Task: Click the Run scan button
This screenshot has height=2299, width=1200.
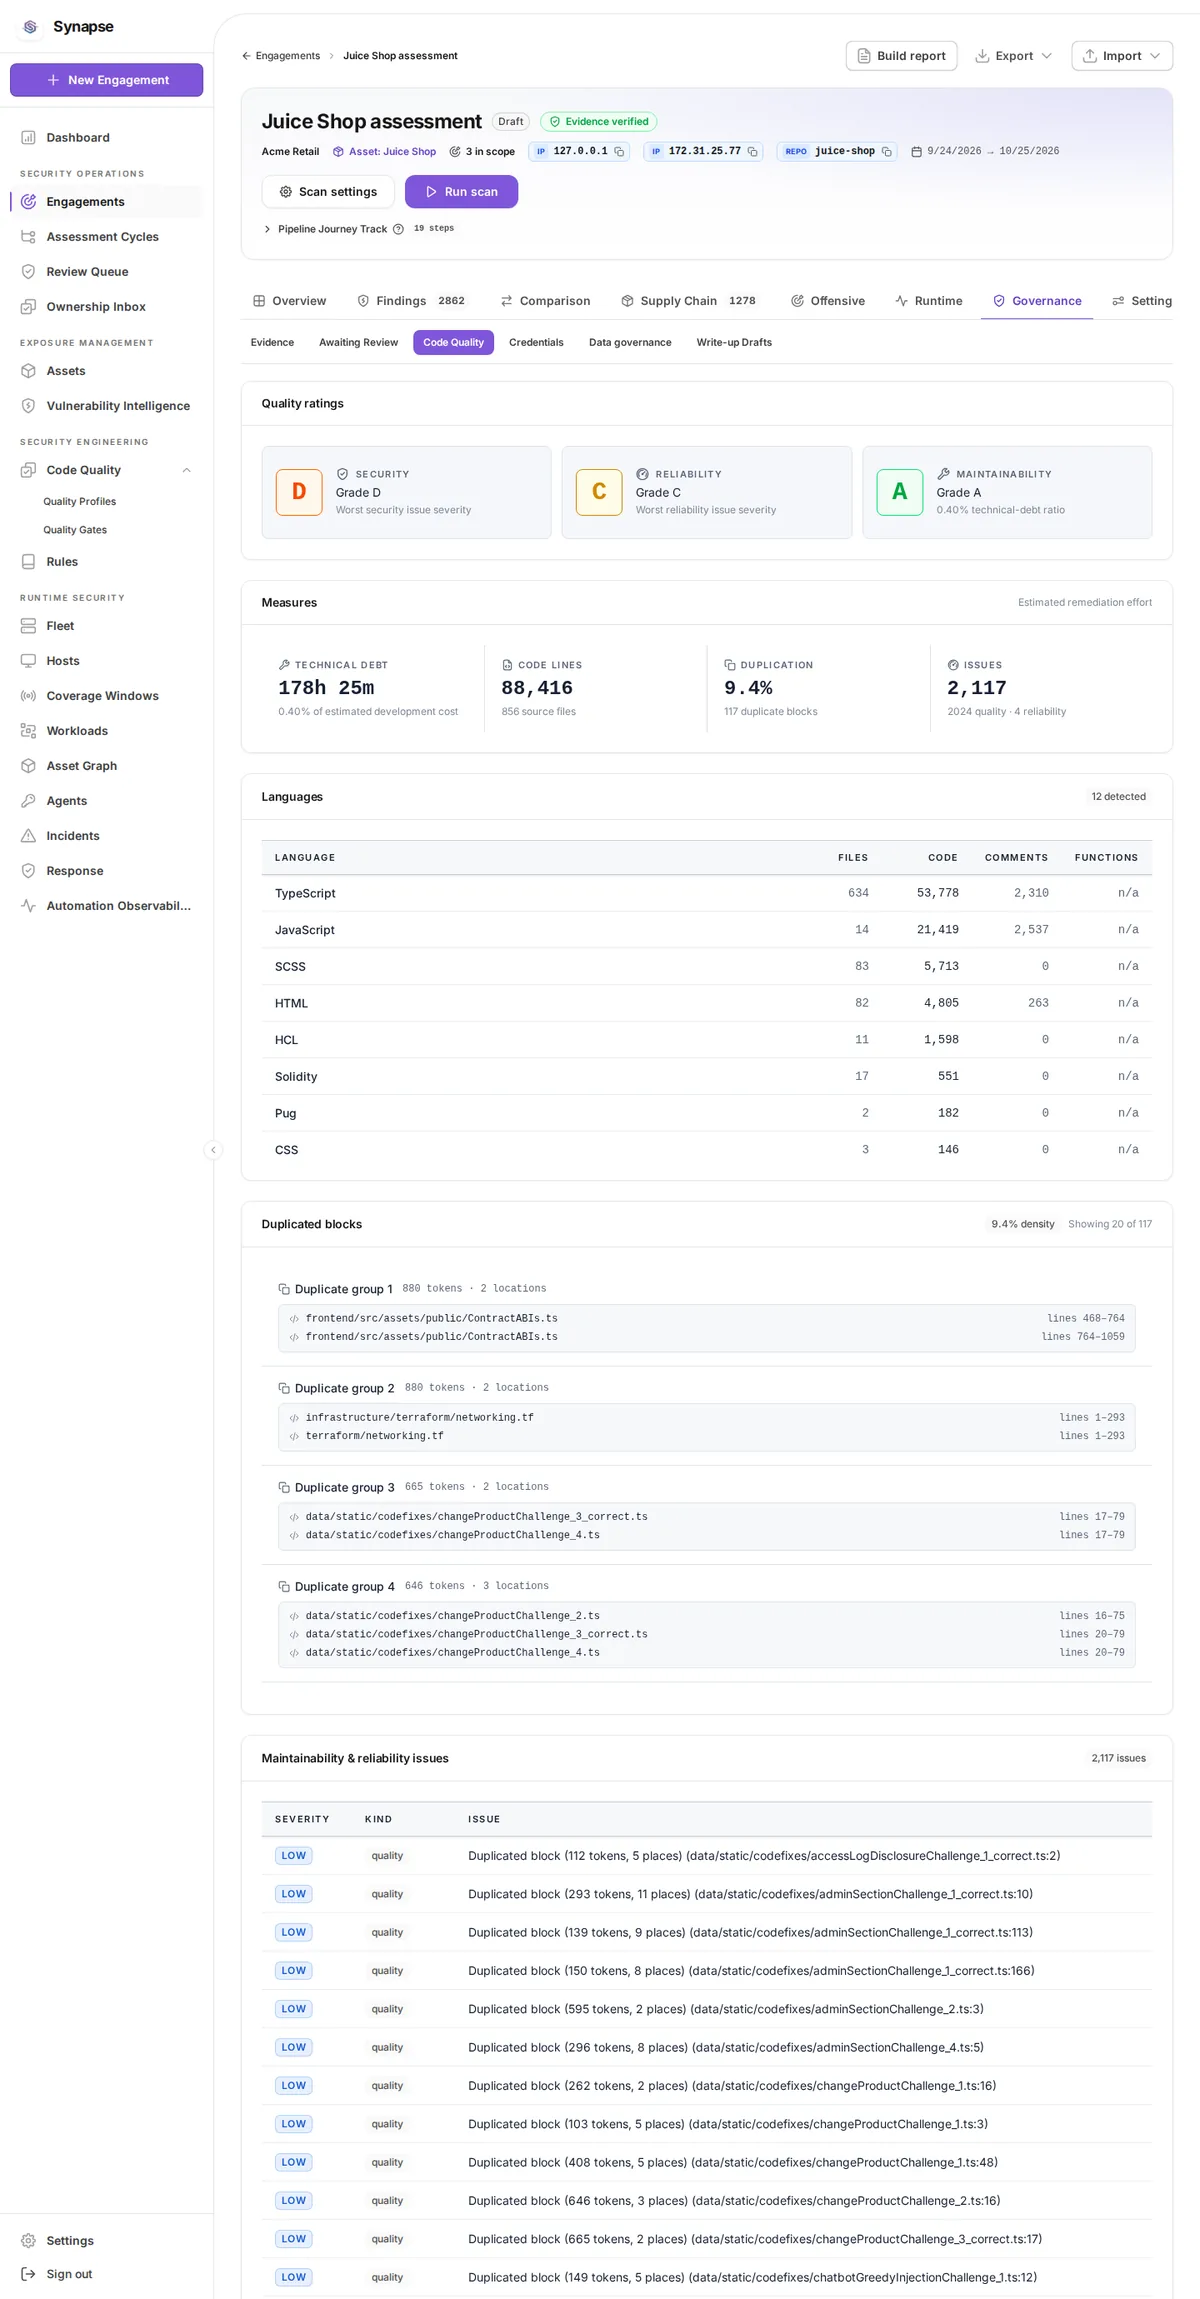Action: click(x=461, y=192)
